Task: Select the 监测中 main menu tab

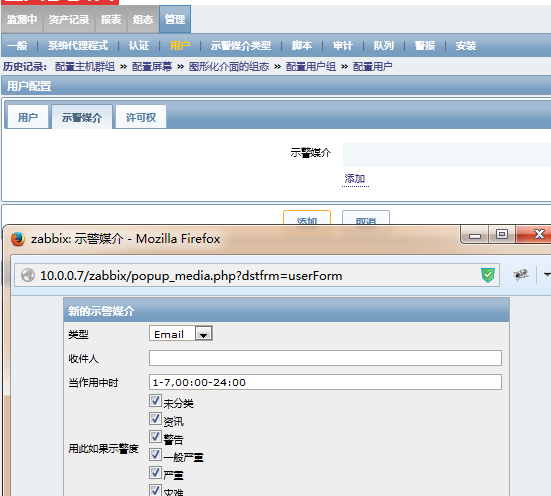Action: tap(22, 20)
